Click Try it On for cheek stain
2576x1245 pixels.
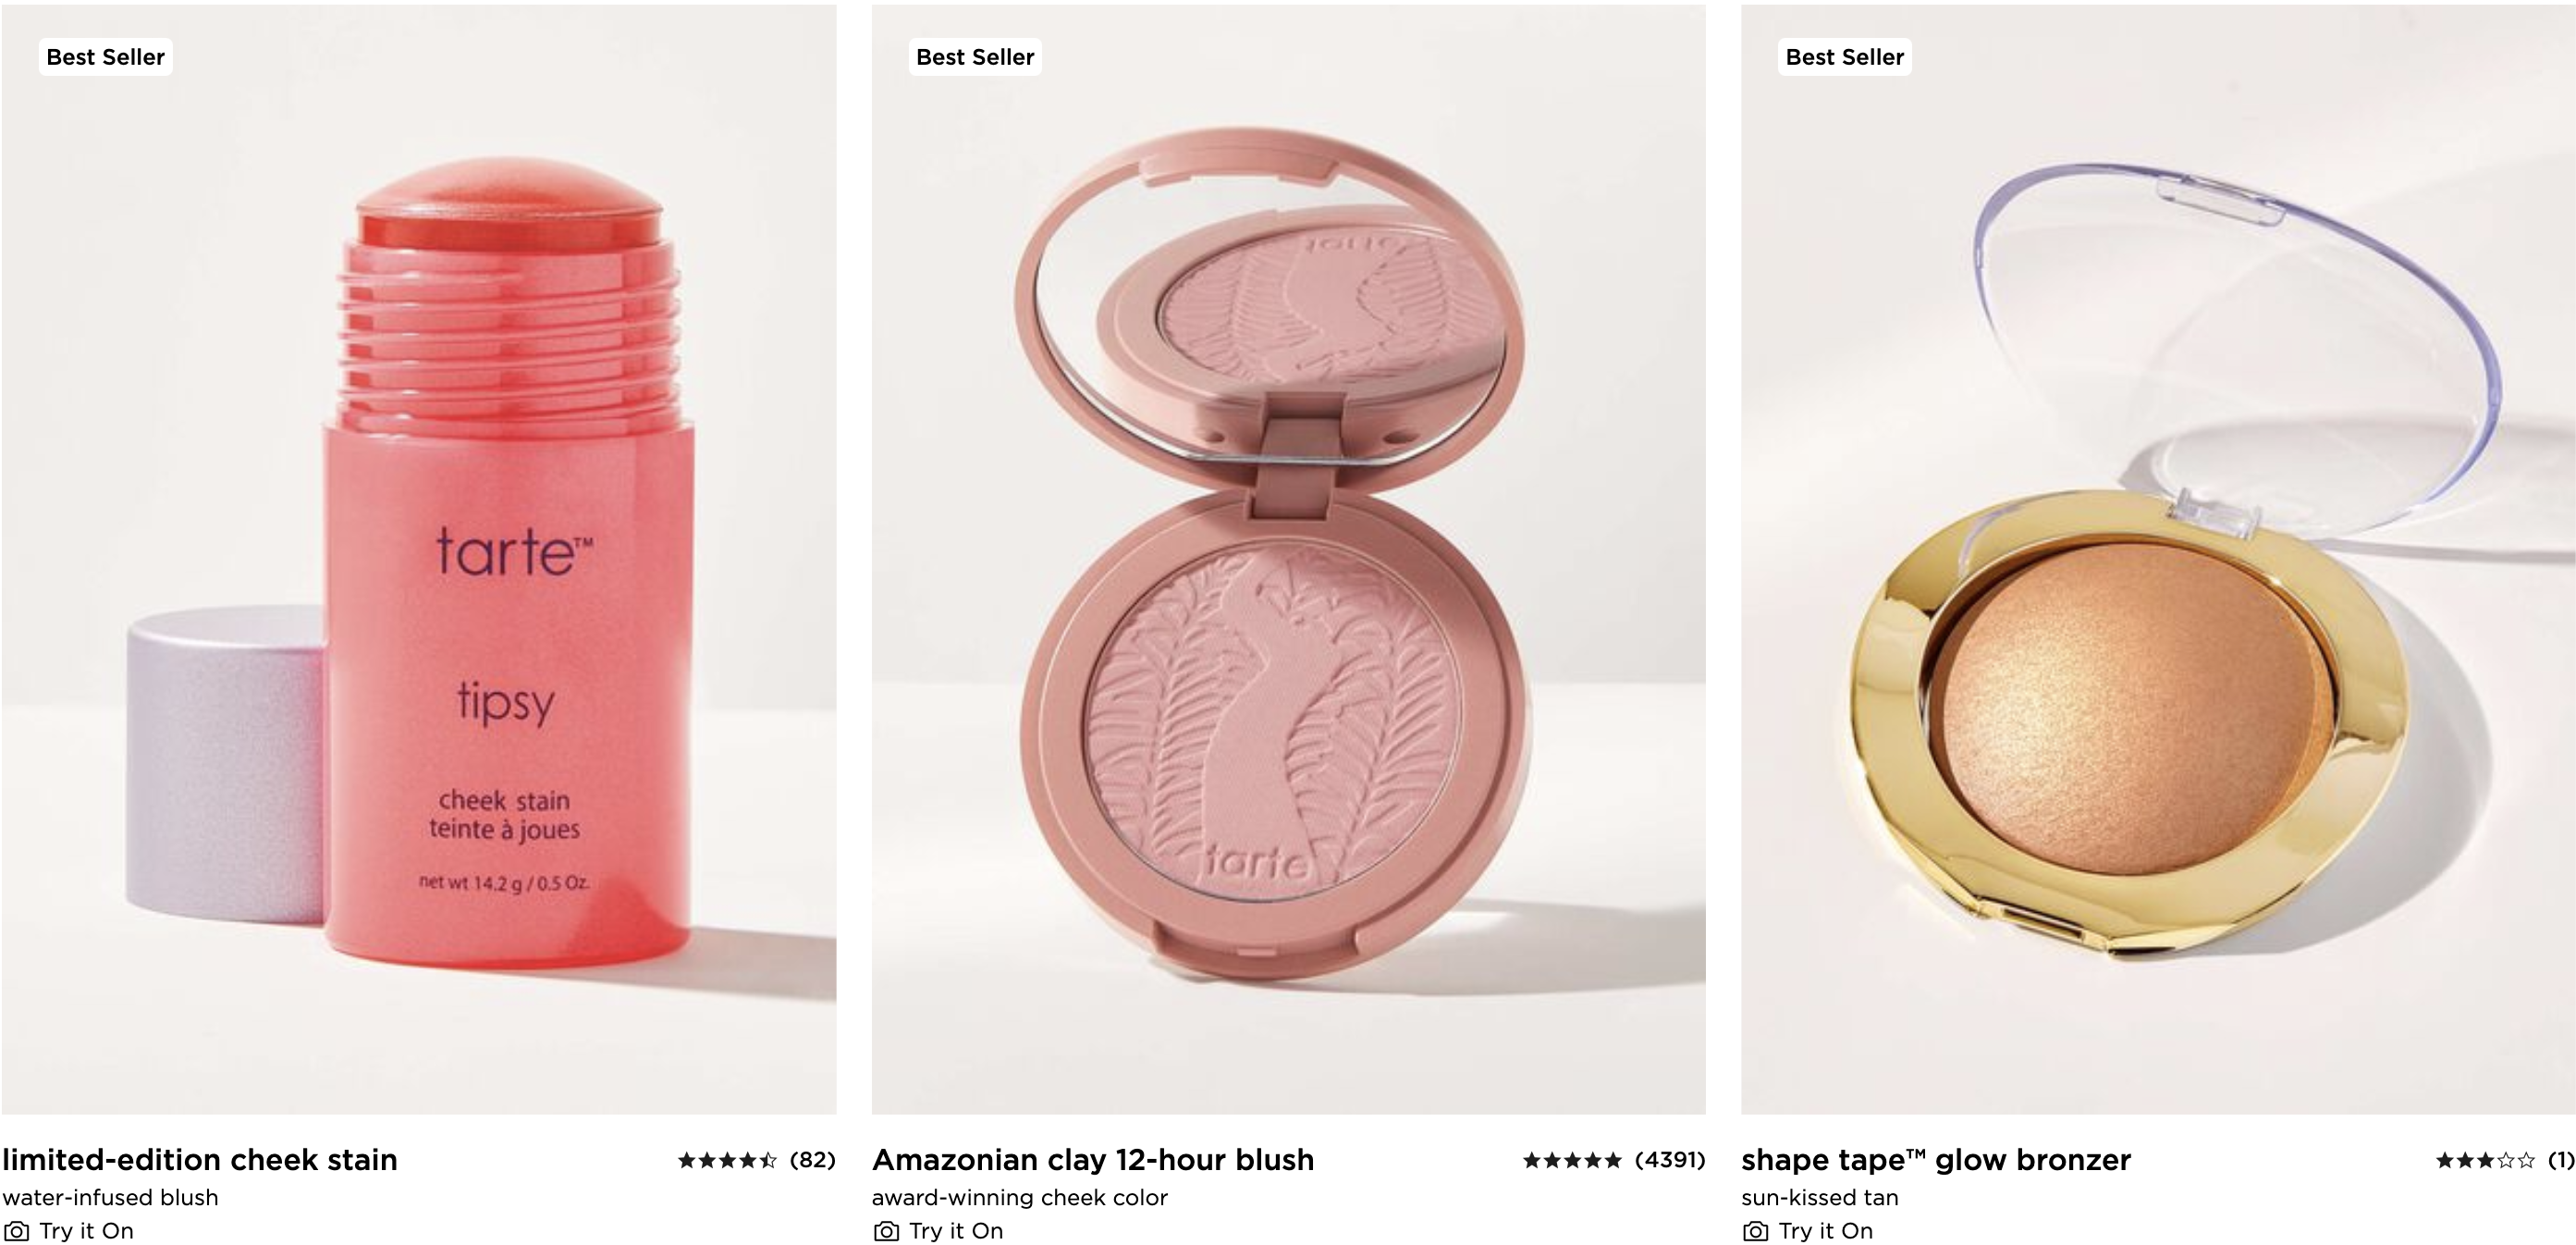(x=86, y=1231)
